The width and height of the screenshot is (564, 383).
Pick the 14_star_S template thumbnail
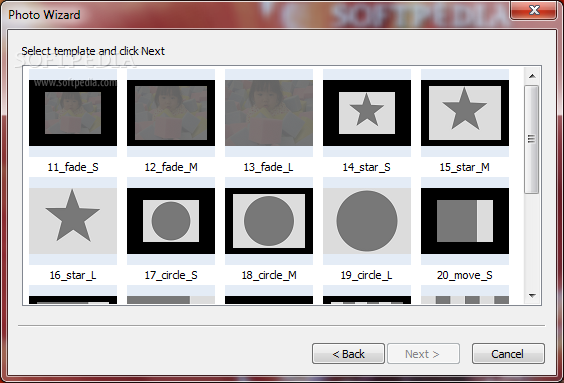click(x=367, y=113)
